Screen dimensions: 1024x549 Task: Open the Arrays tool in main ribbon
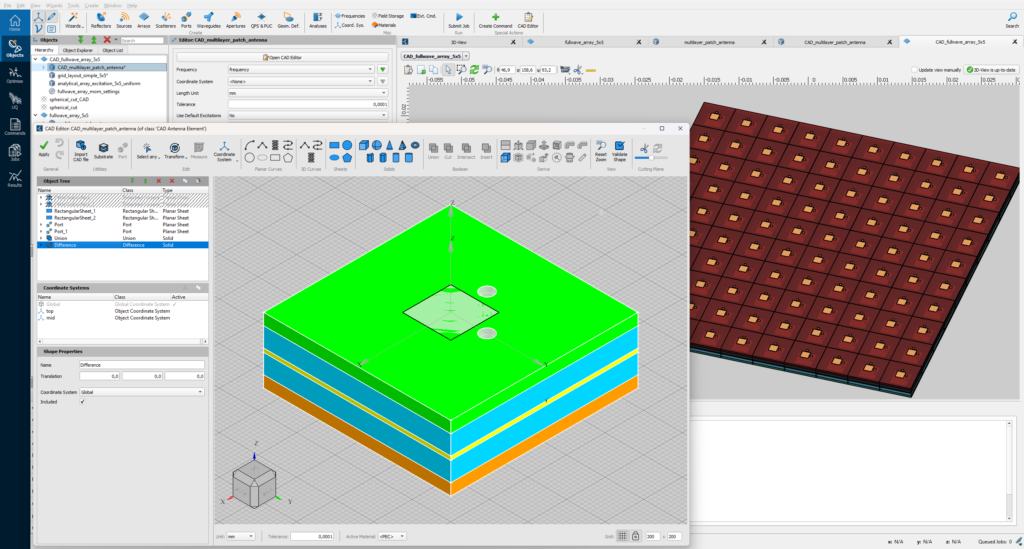click(144, 20)
